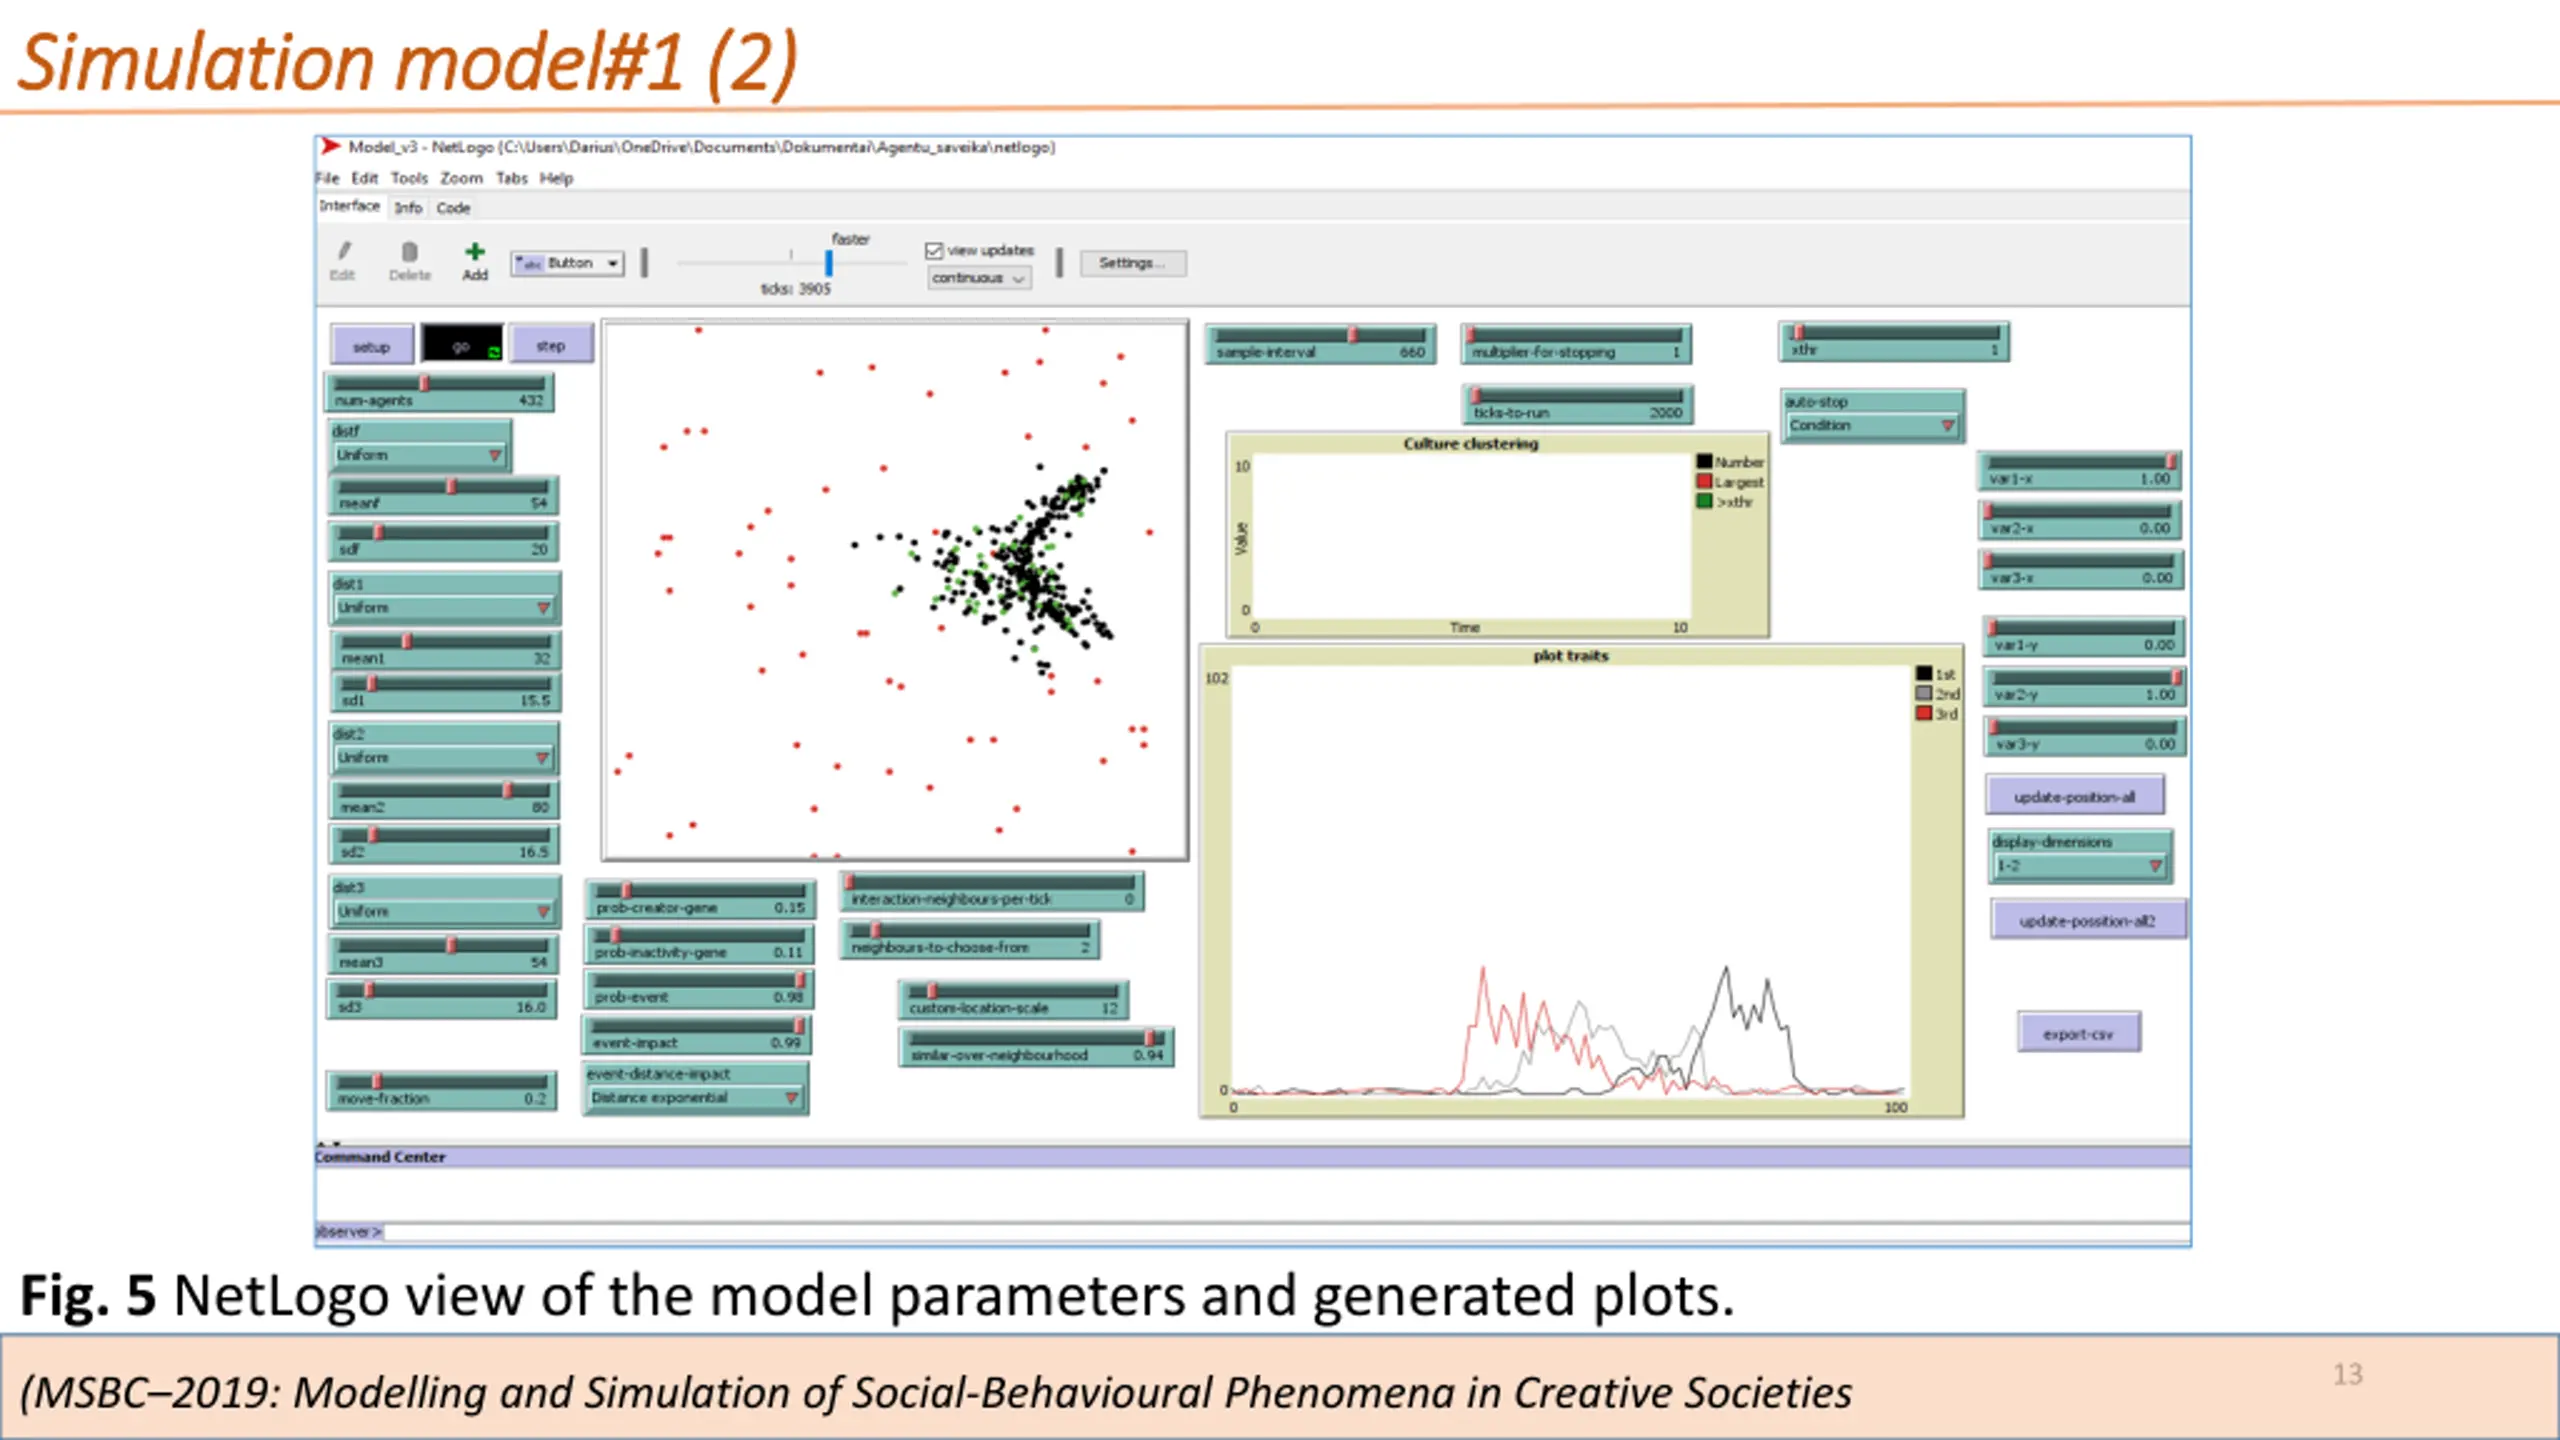Click the Command Center header bar
Image resolution: width=2560 pixels, height=1440 pixels.
[1252, 1157]
